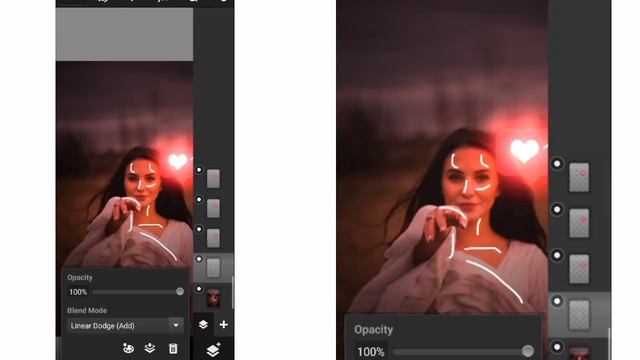Hide the photo base layer in enlarged screenshot
This screenshot has height=360, width=640.
(x=557, y=347)
